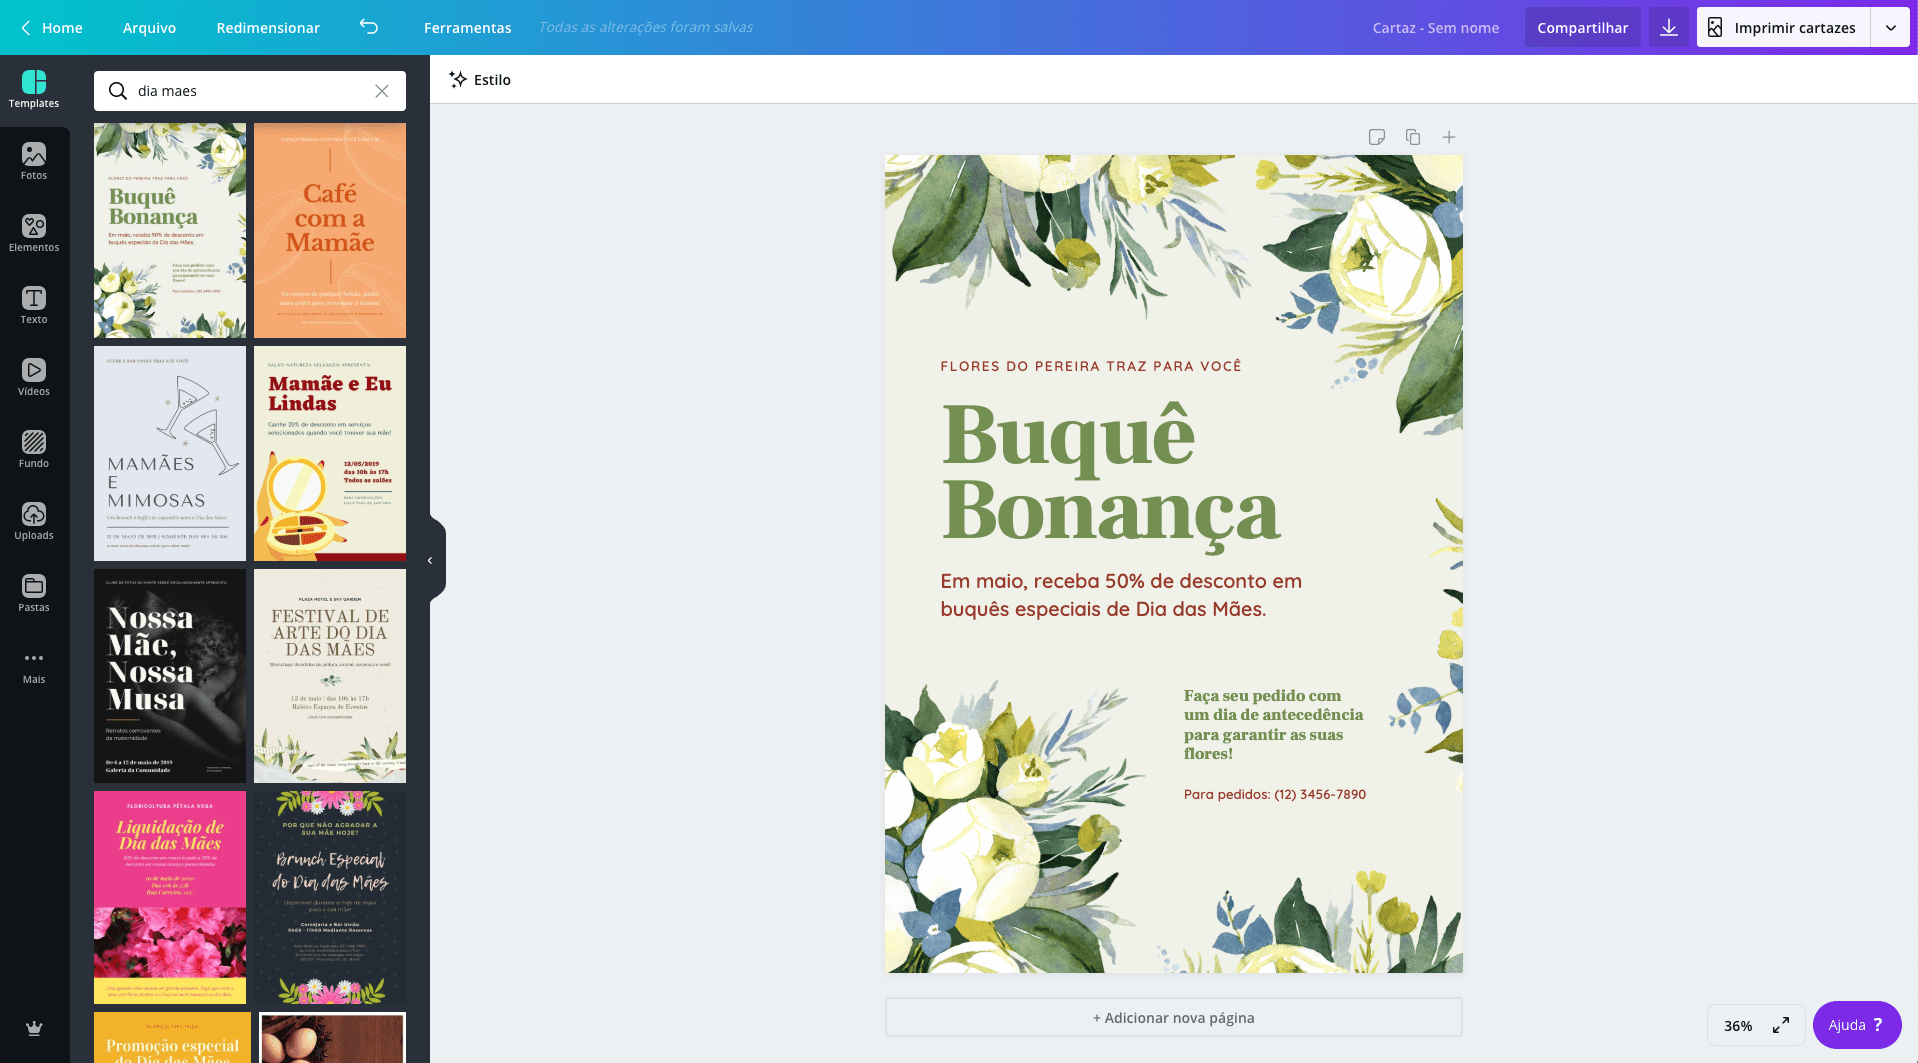
Task: Click the page notes icon above canvas
Action: click(1377, 137)
